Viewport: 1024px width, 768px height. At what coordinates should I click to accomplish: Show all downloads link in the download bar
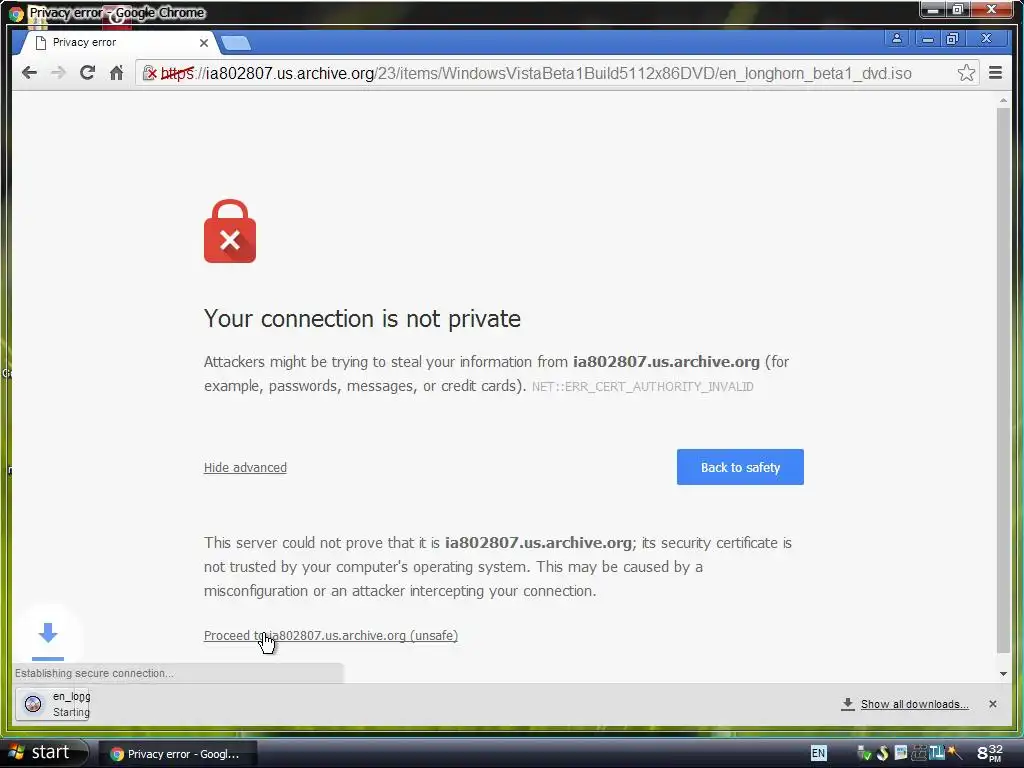point(914,704)
